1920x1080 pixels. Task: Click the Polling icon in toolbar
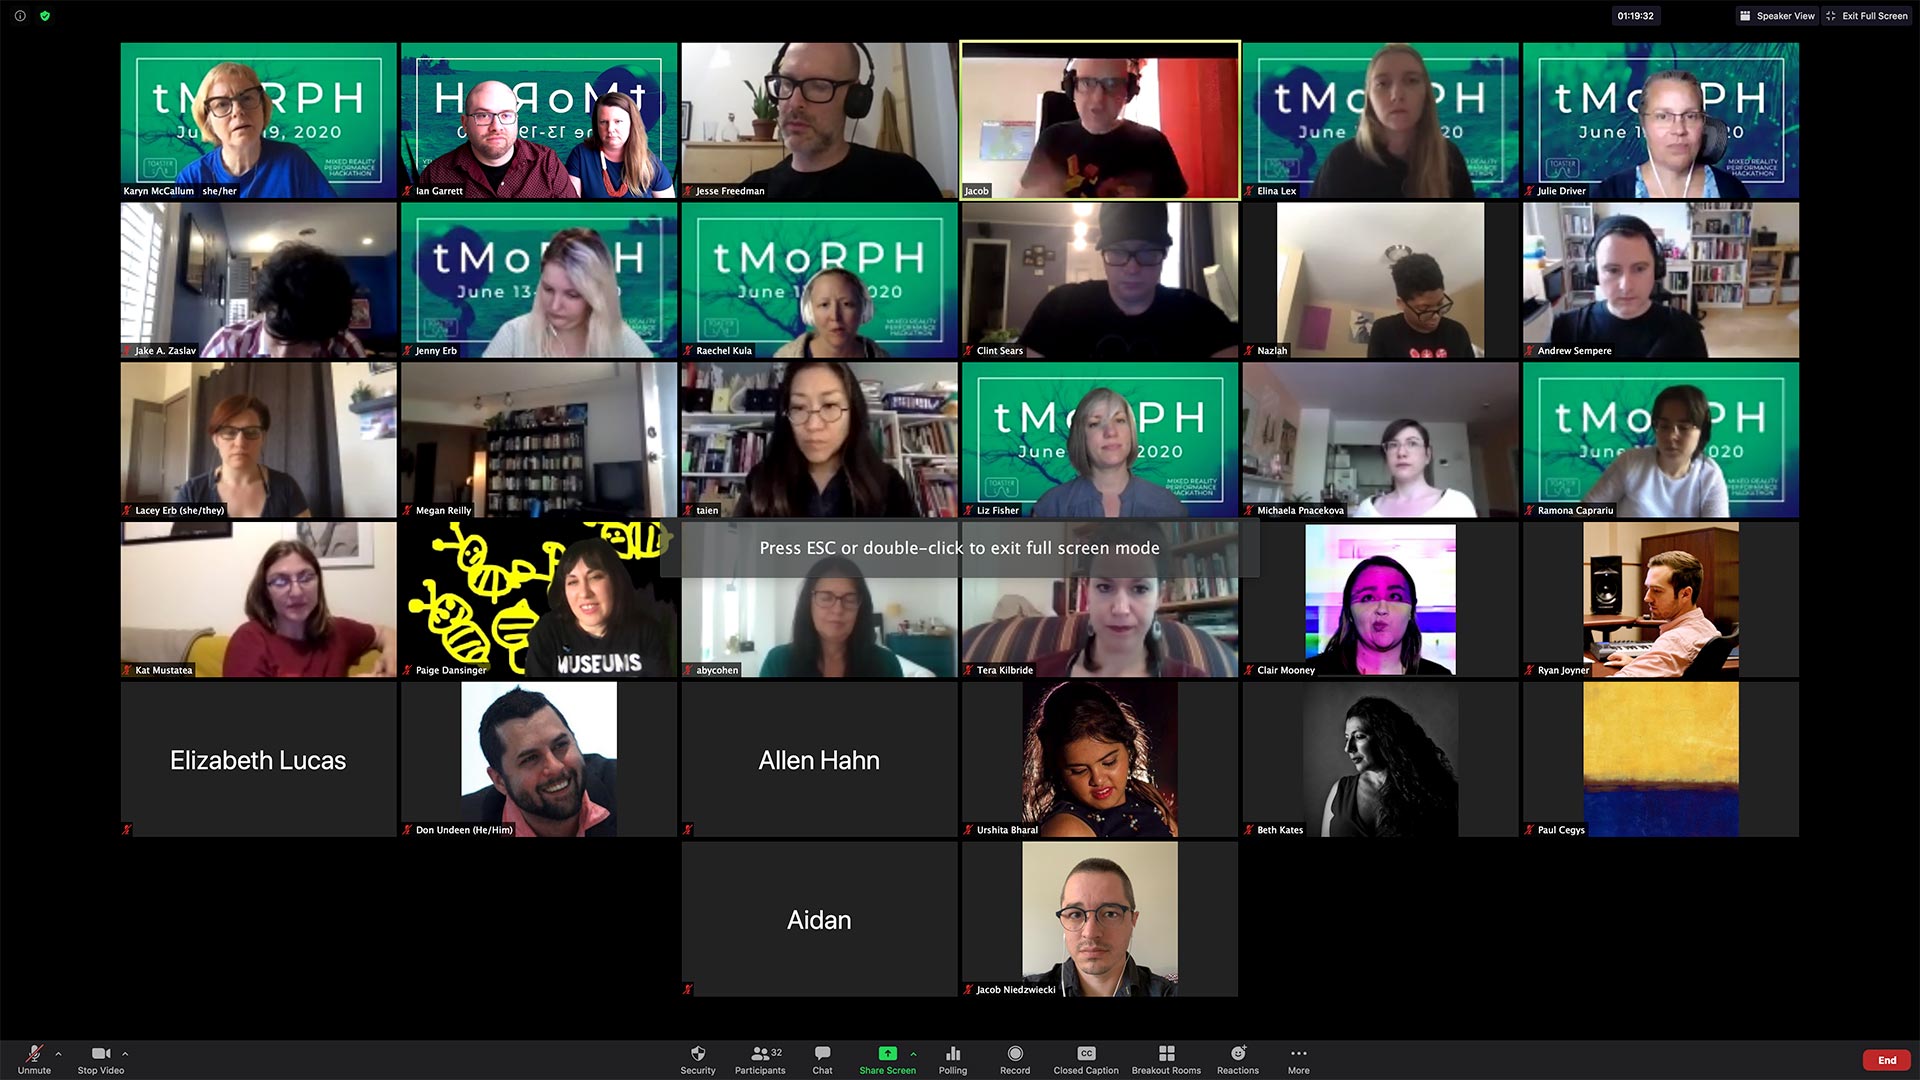click(x=949, y=1052)
